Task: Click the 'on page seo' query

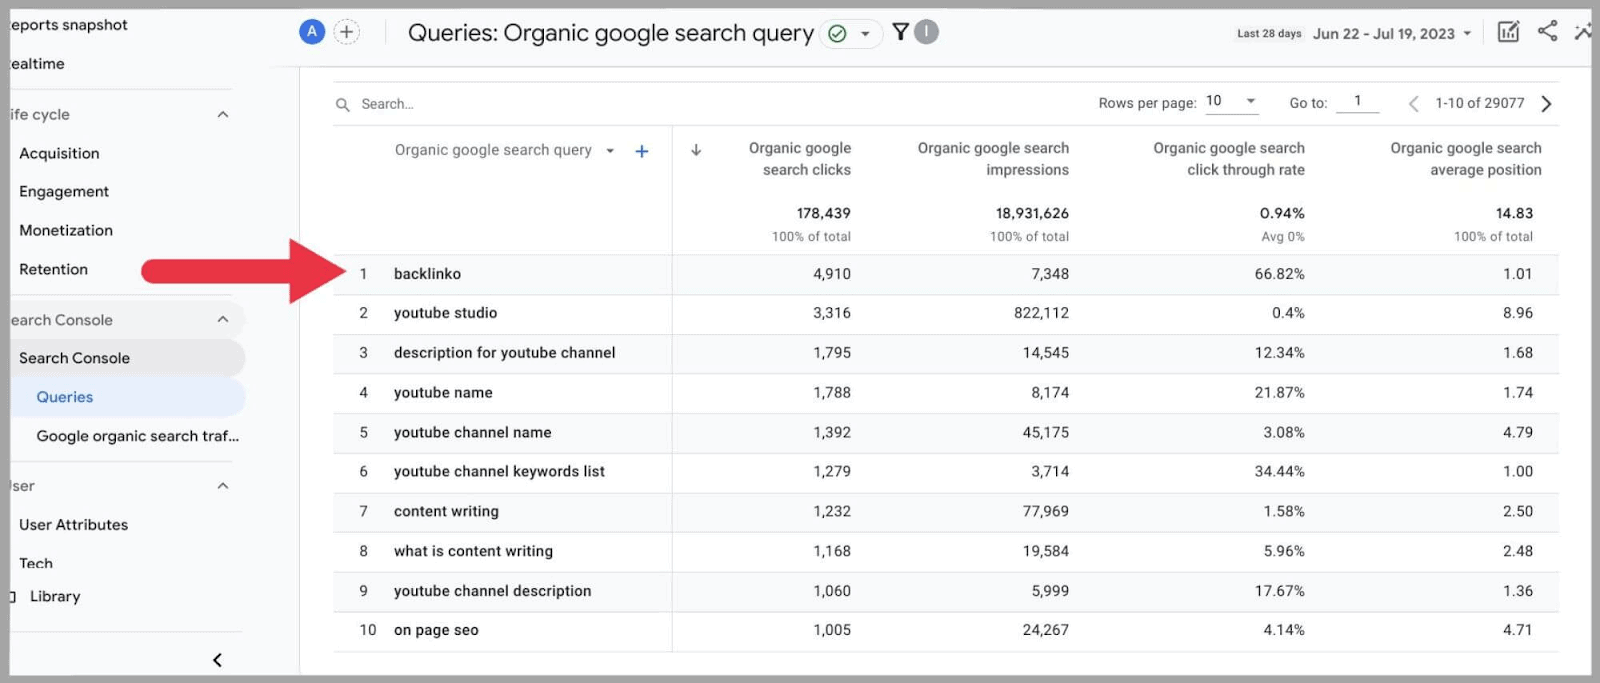Action: click(x=436, y=631)
